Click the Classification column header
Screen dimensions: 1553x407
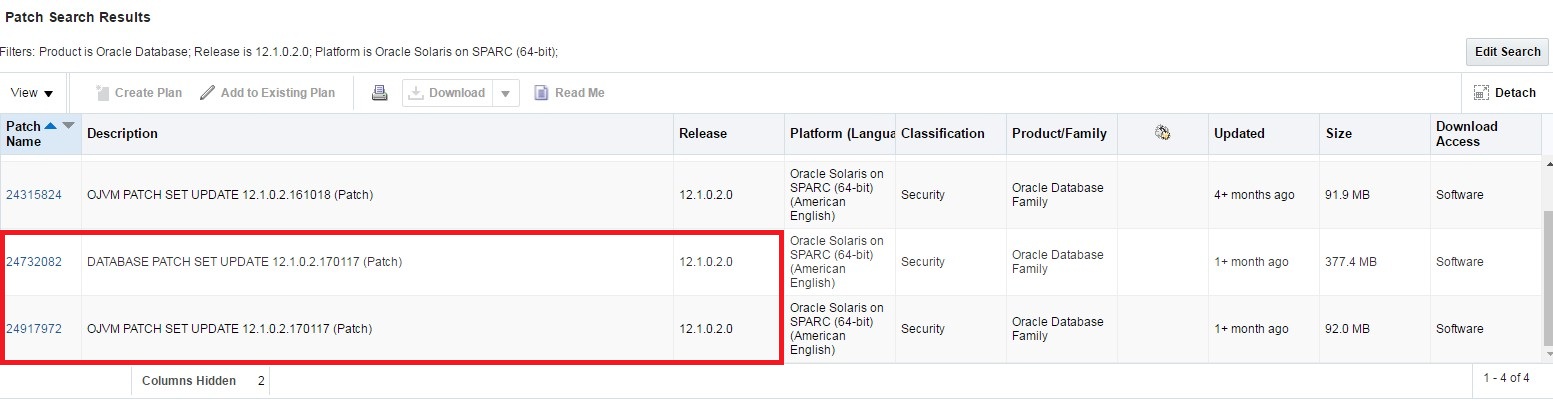point(942,133)
